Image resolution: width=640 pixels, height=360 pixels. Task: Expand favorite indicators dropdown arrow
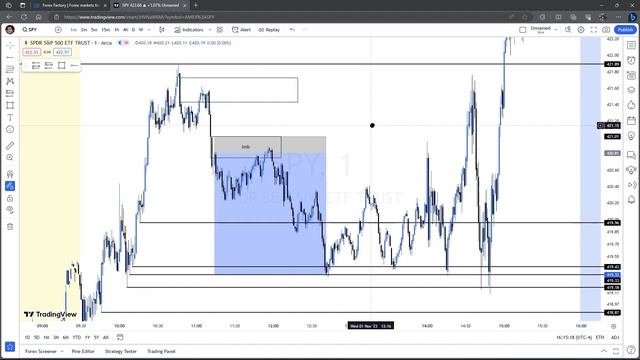point(210,30)
